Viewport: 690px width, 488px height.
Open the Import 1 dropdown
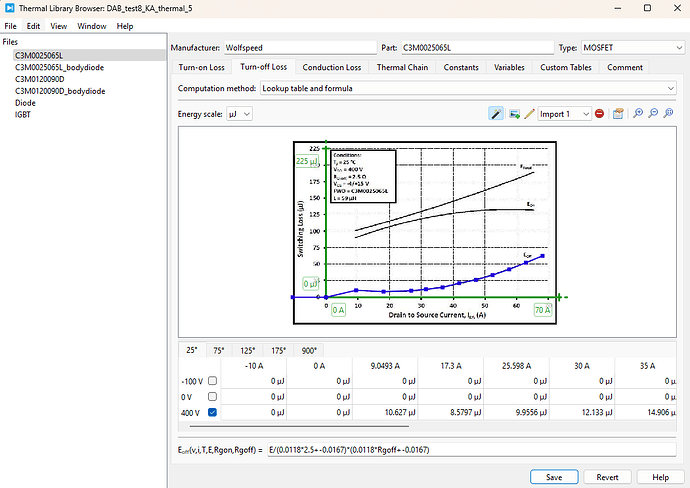click(564, 114)
